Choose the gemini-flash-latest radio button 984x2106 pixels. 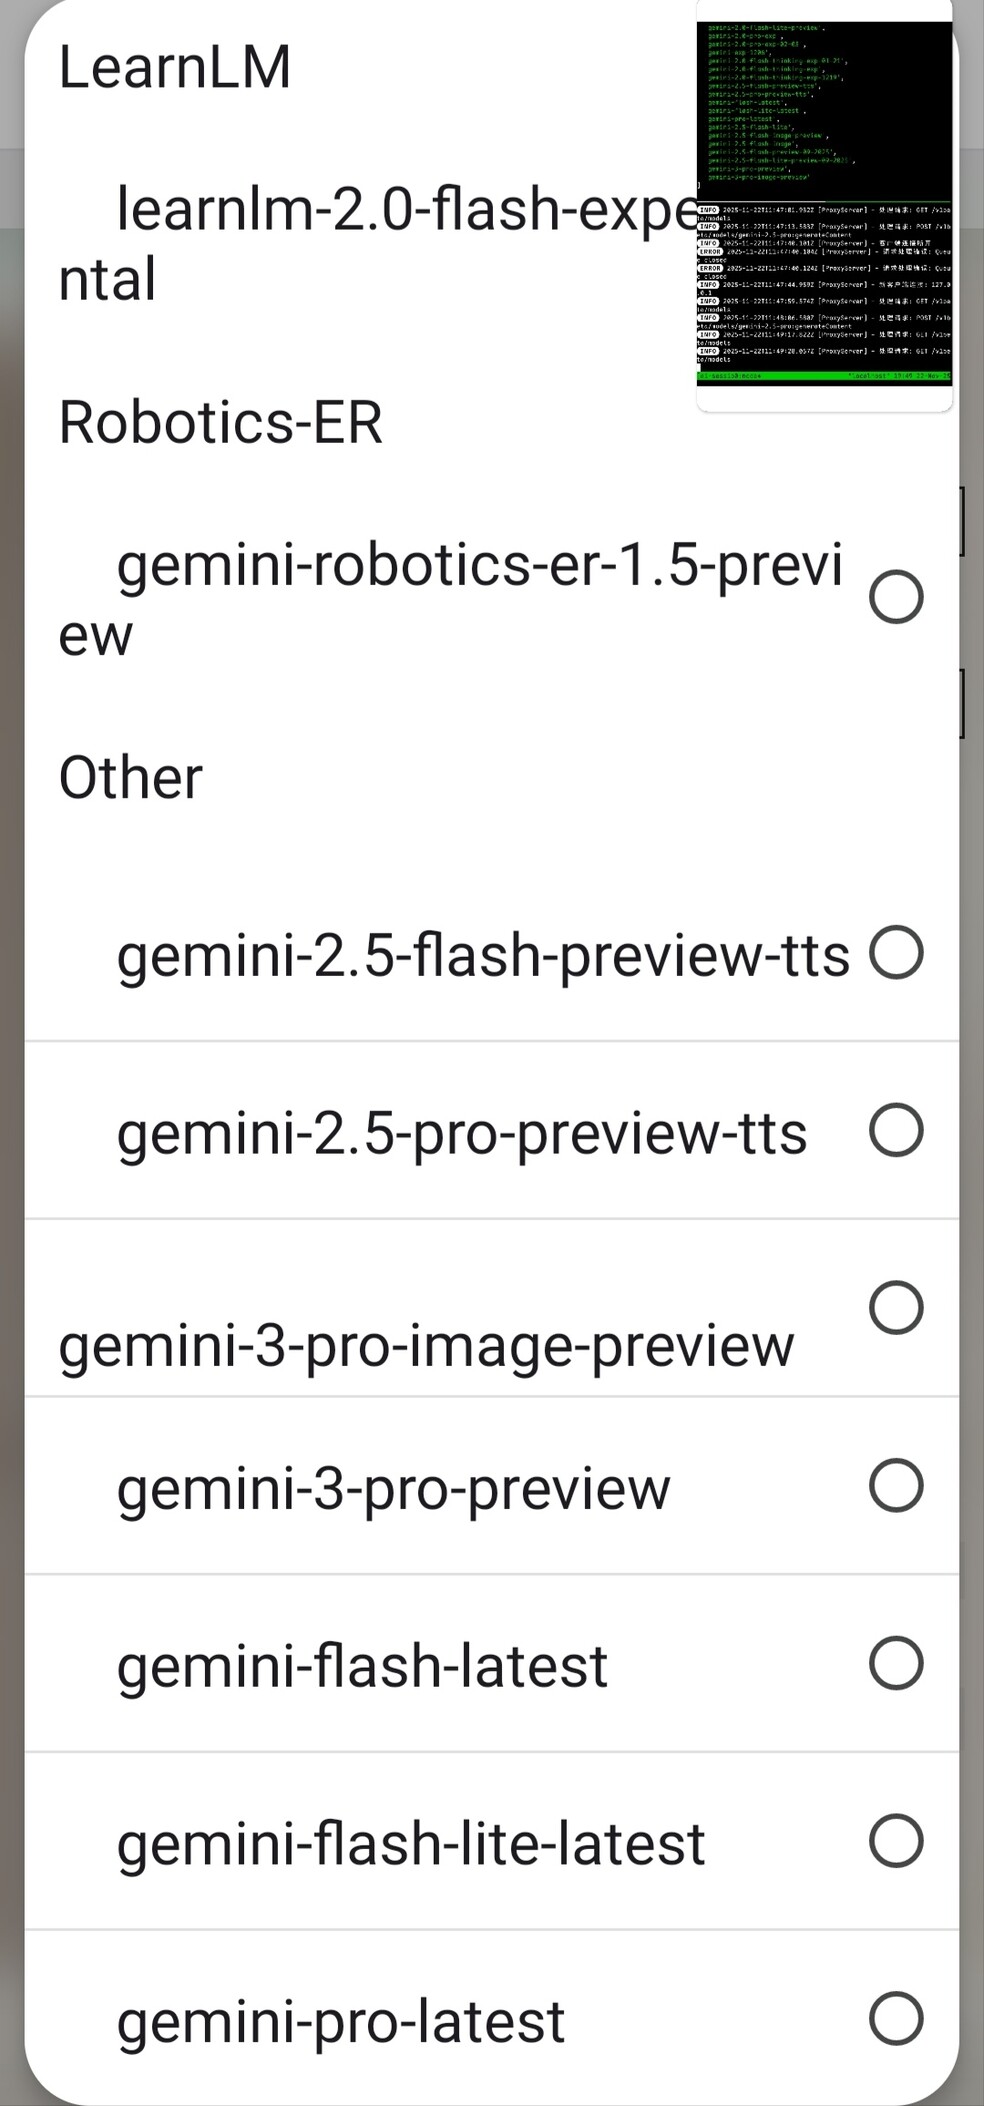[896, 1663]
